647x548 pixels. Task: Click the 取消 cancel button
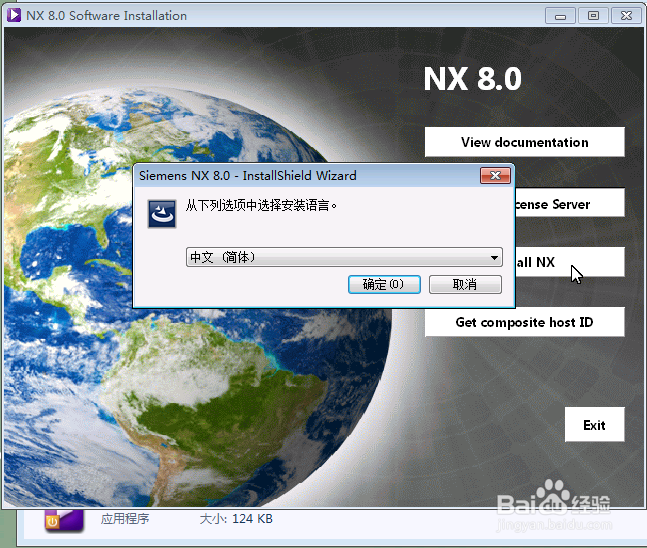[465, 284]
